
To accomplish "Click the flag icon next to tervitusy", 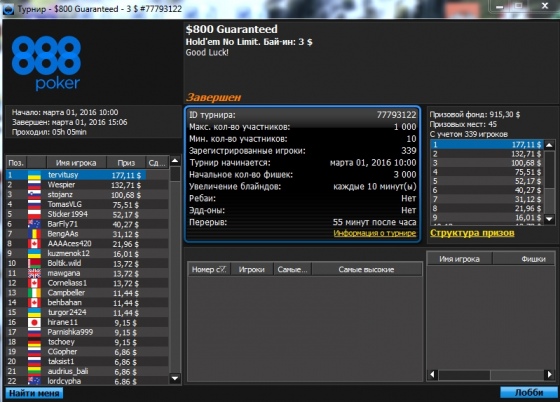I will (x=34, y=175).
